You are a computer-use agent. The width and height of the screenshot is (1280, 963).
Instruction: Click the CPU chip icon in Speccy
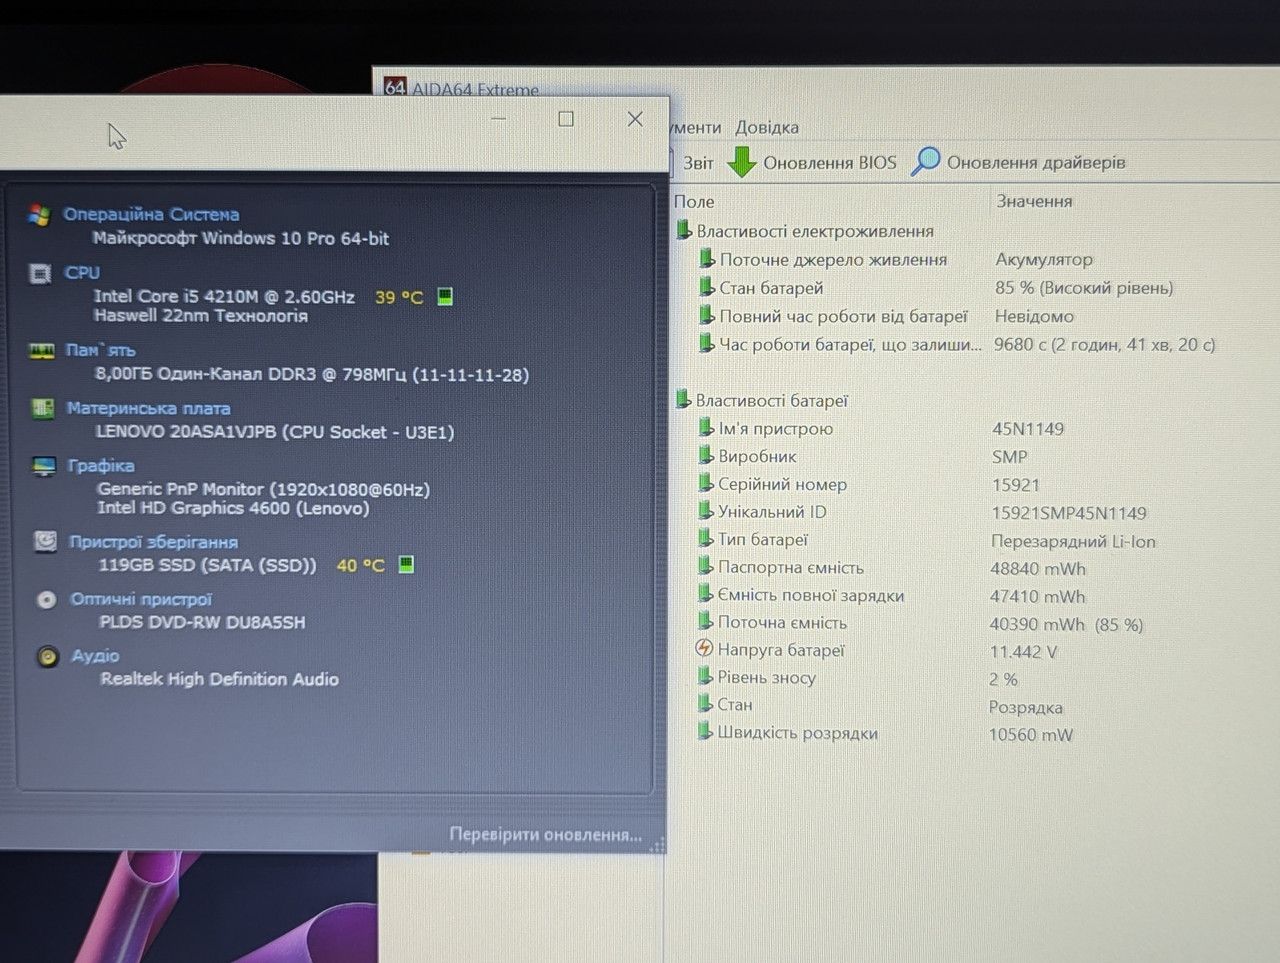pyautogui.click(x=40, y=273)
